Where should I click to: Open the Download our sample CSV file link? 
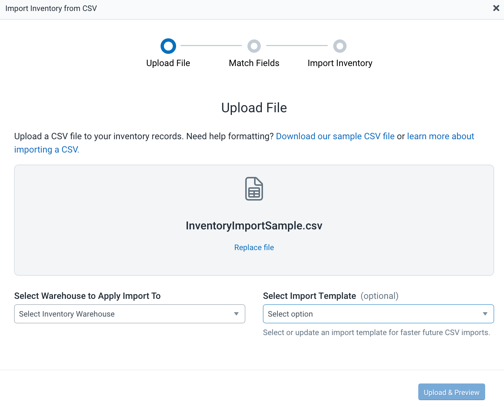(x=335, y=136)
